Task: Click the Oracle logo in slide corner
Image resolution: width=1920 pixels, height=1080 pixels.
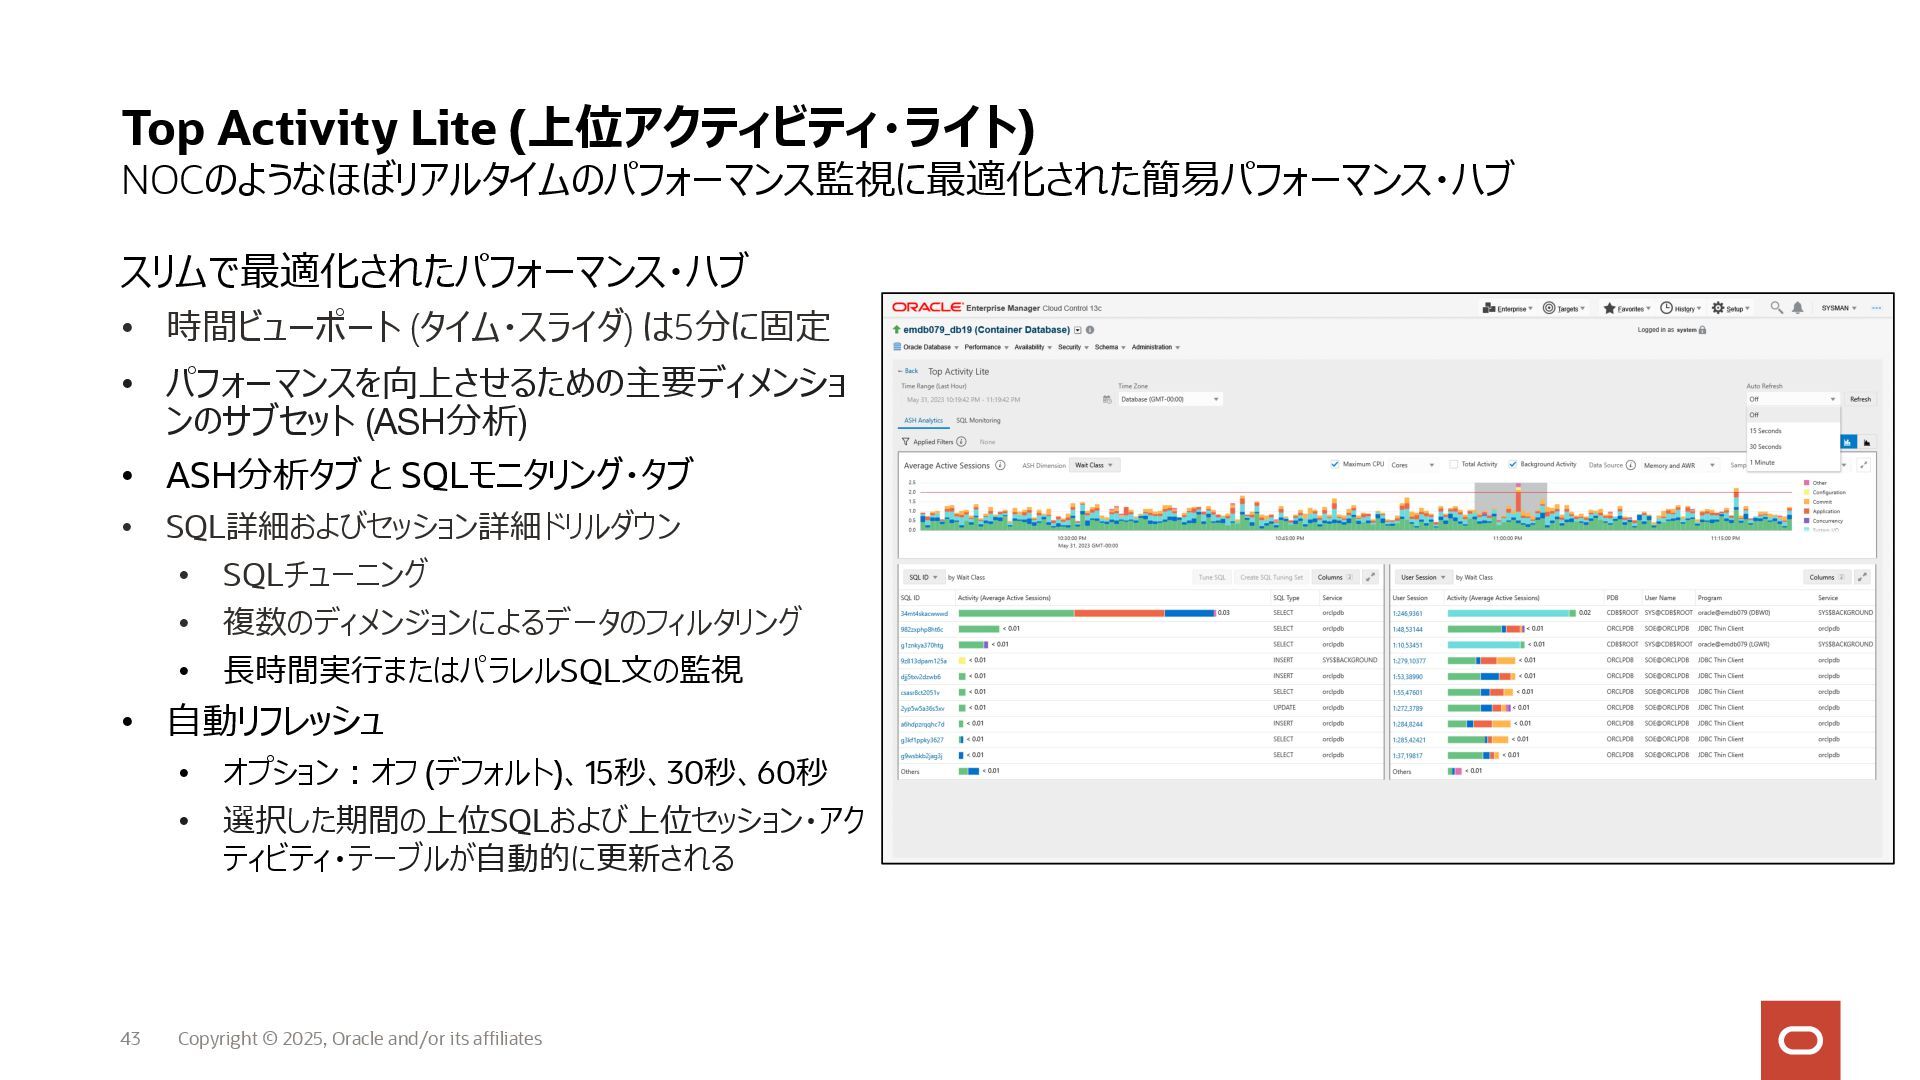Action: (1800, 1040)
